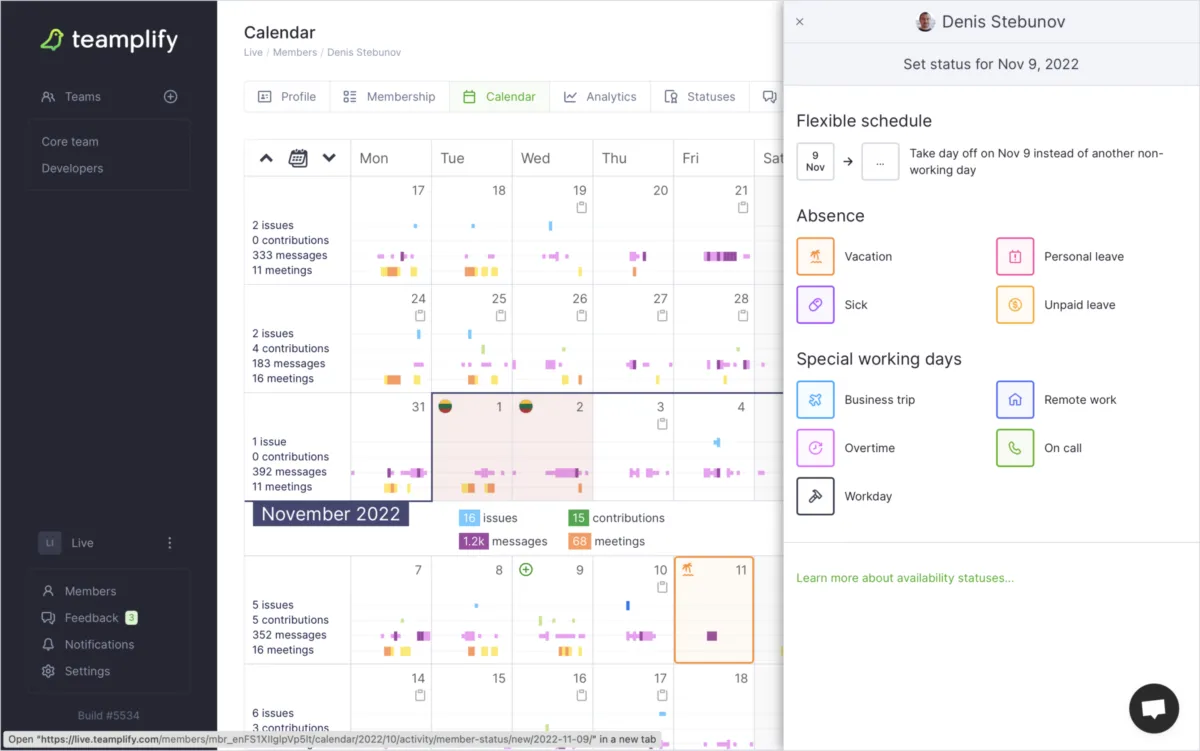Choose the replacement day empty box
The height and width of the screenshot is (751, 1200).
point(880,161)
